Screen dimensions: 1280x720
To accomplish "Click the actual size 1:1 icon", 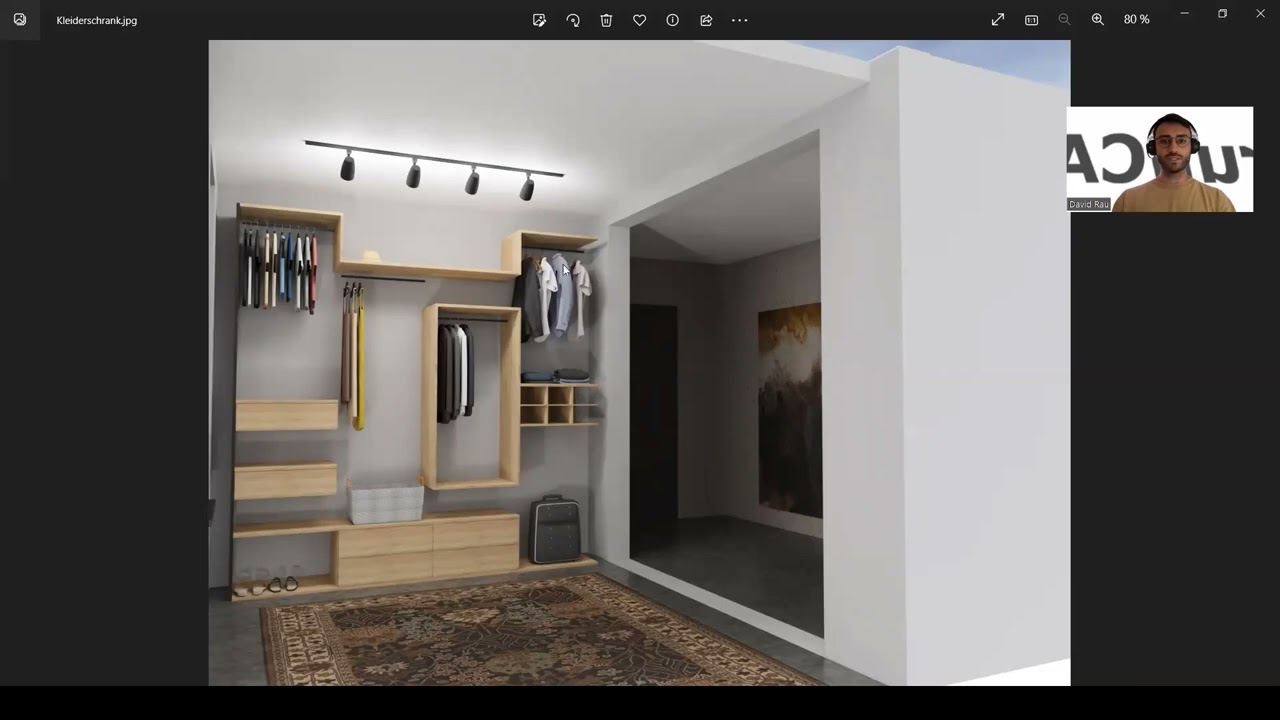I will [1031, 20].
